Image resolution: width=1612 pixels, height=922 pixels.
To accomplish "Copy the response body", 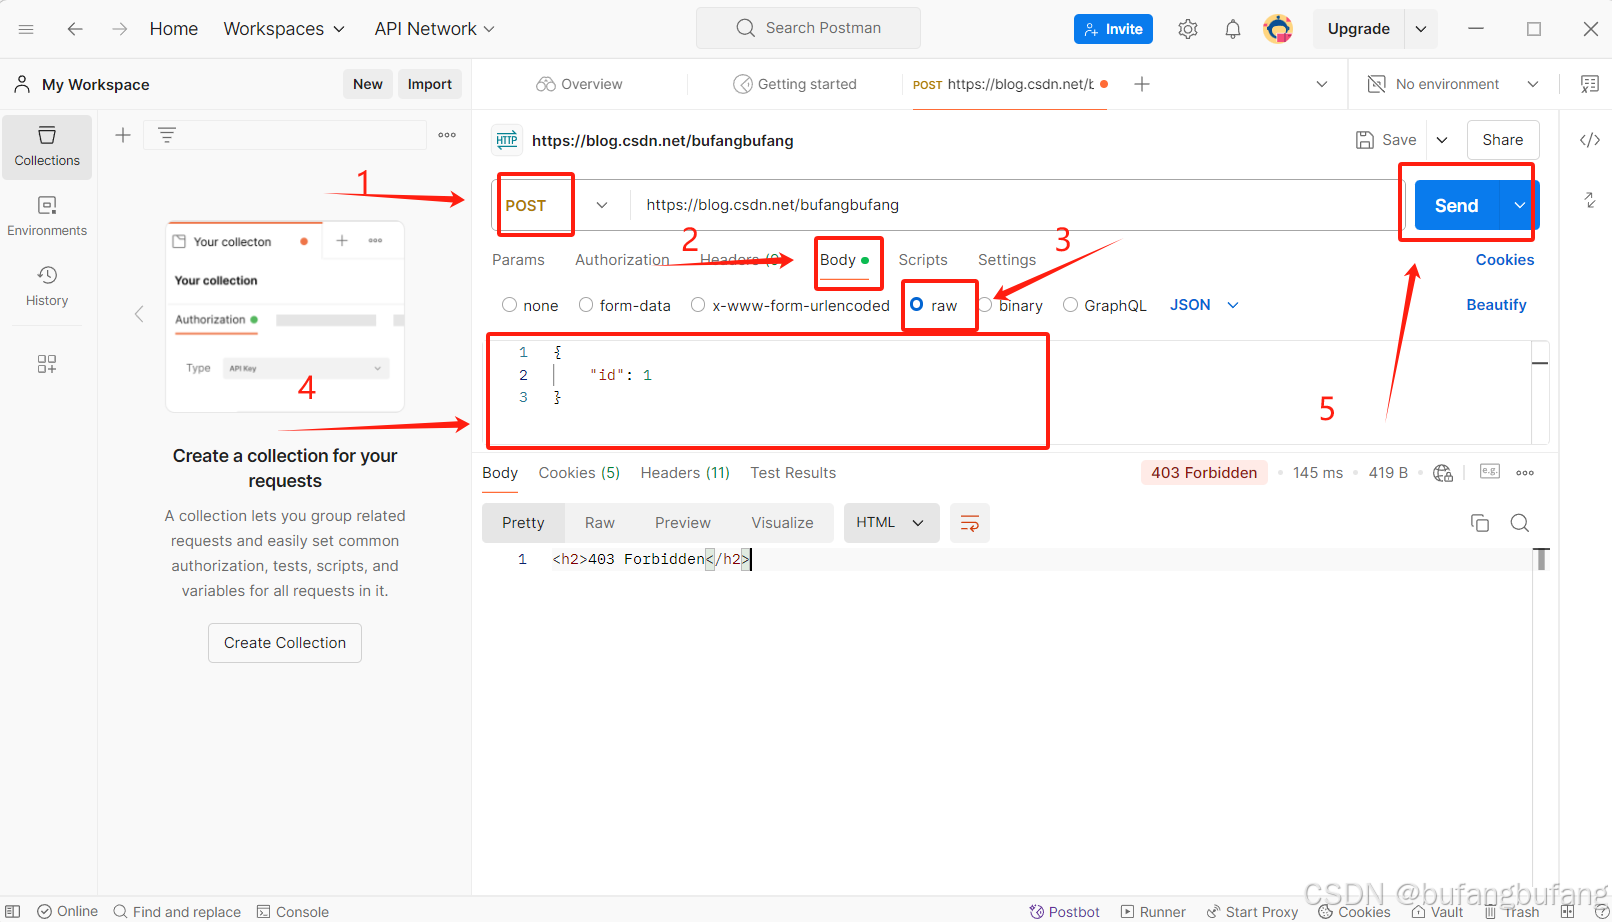I will [x=1480, y=523].
